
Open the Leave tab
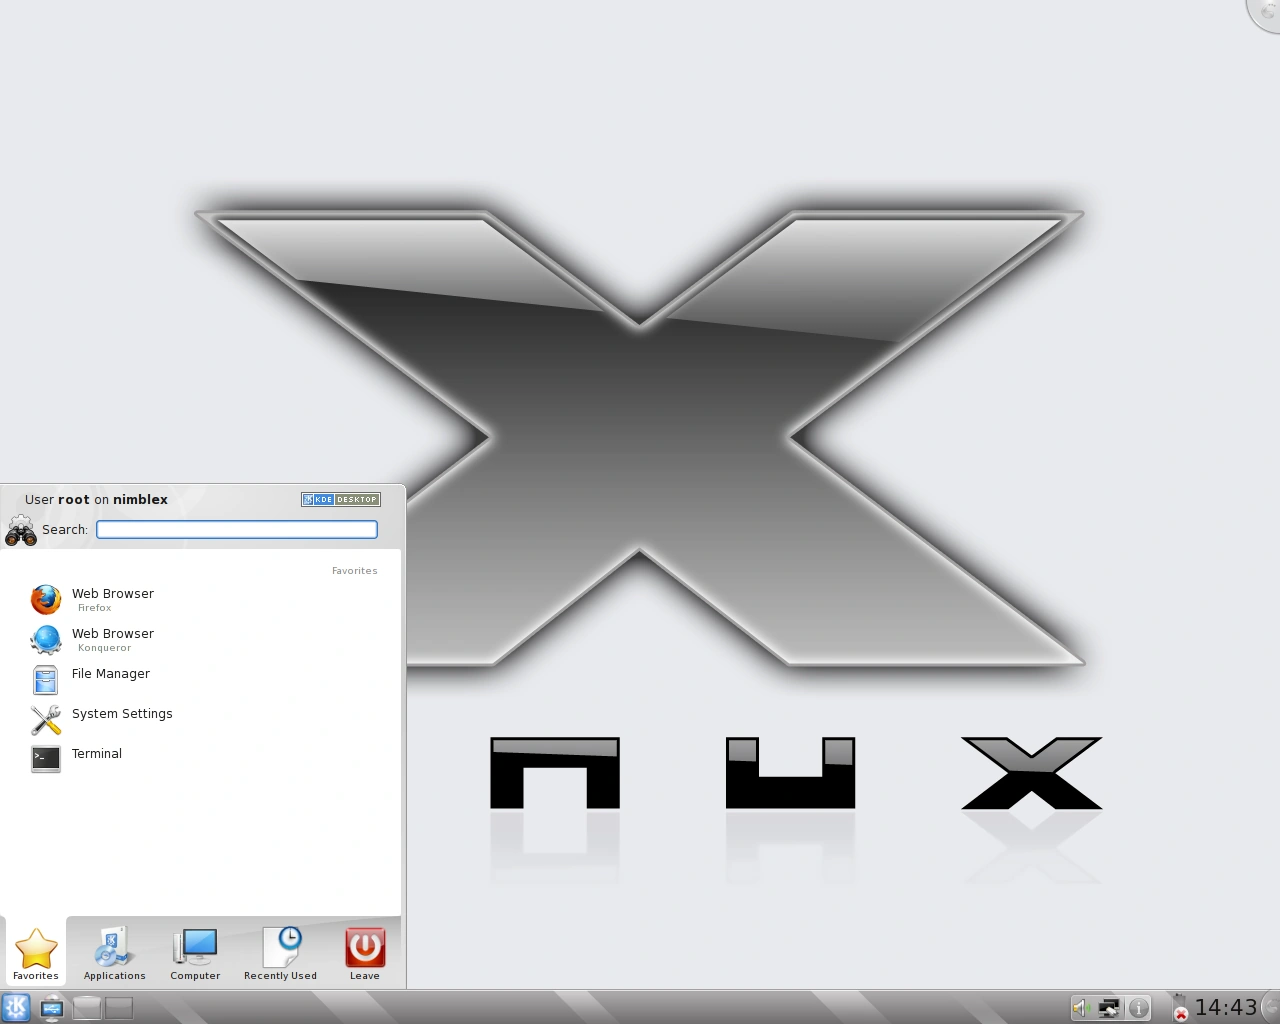point(364,952)
